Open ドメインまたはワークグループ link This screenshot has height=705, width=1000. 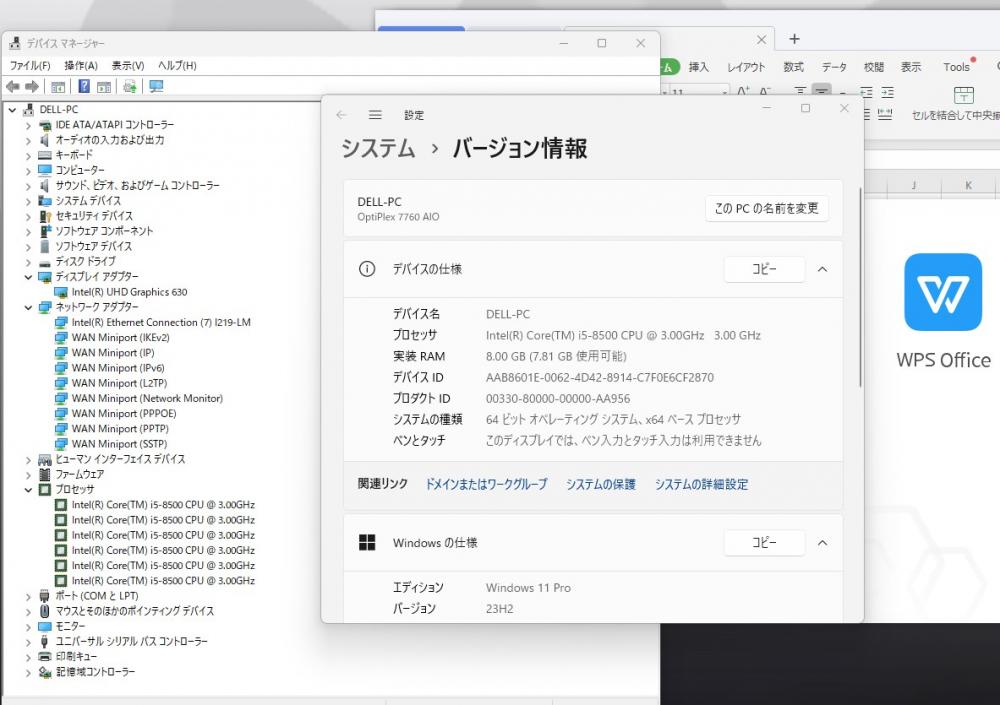point(486,484)
